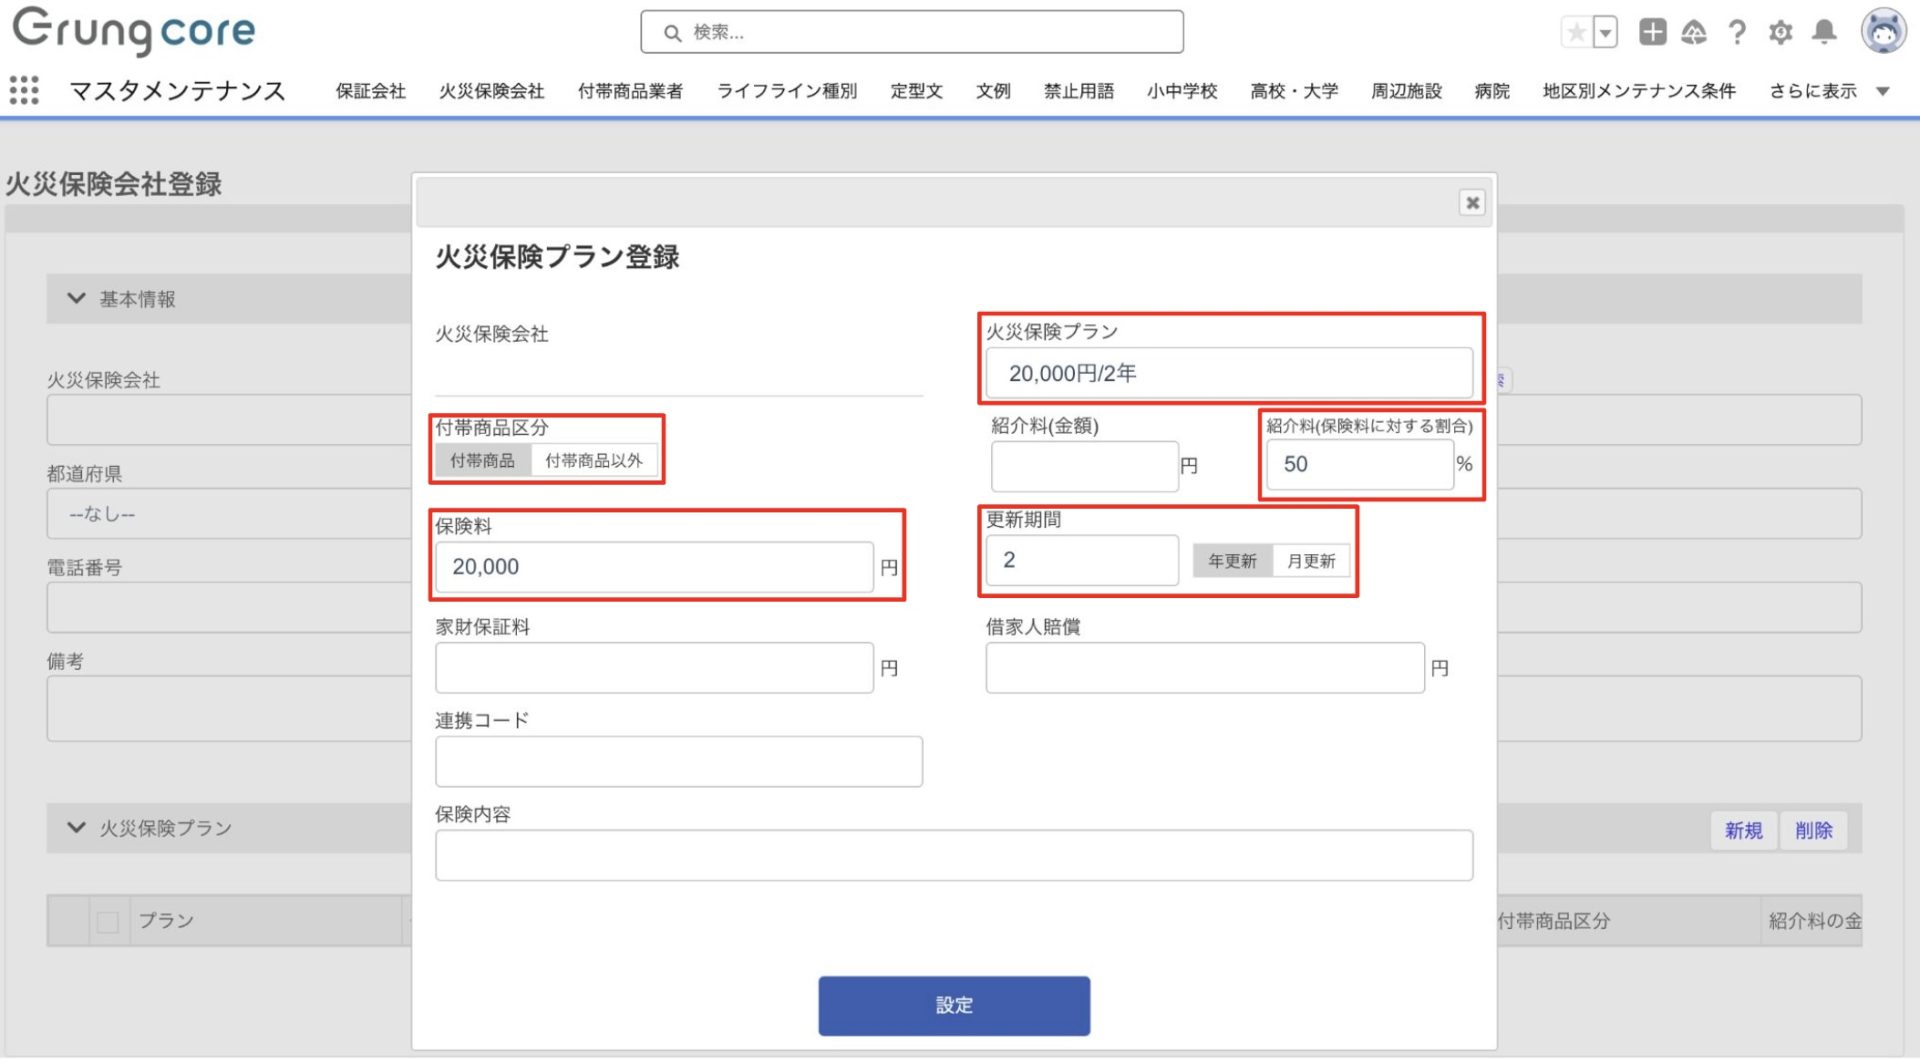Image resolution: width=1920 pixels, height=1063 pixels.
Task: Open the app launcher grid icon
Action: pyautogui.click(x=24, y=90)
